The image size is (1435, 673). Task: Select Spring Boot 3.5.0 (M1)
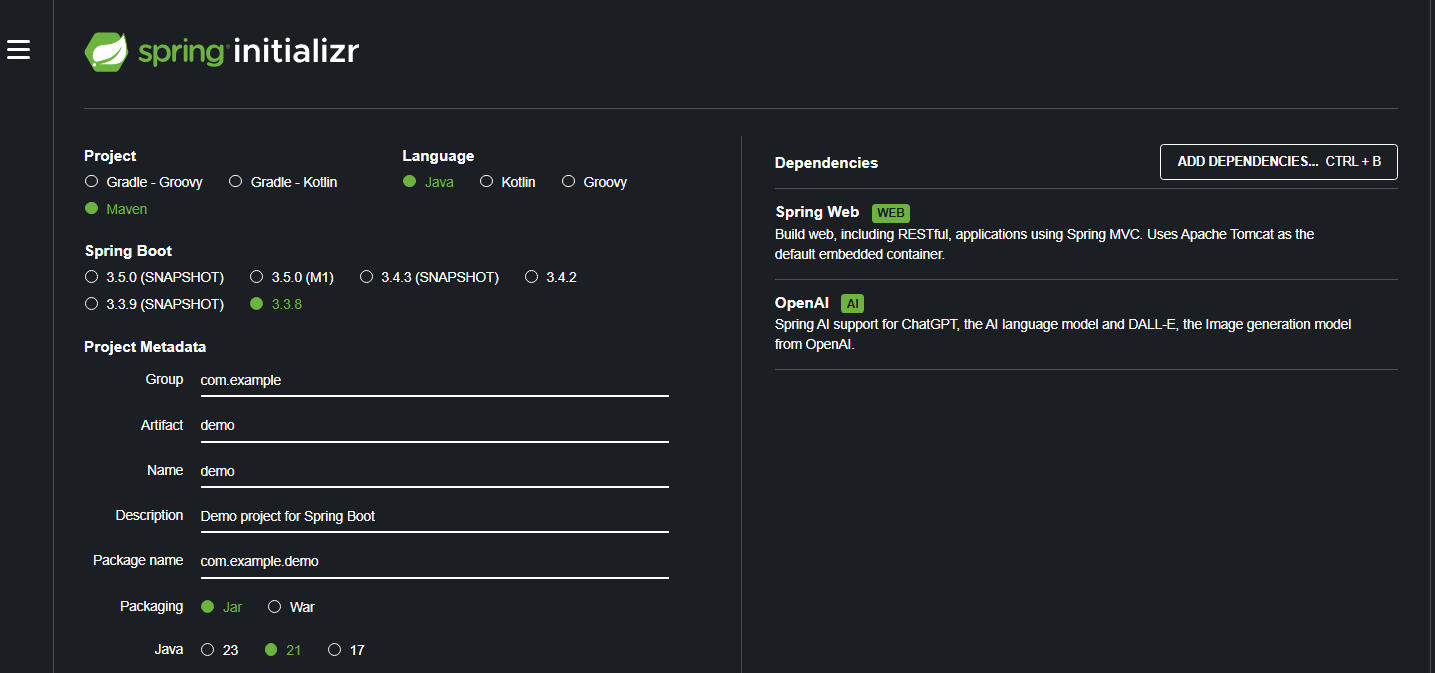click(x=257, y=277)
